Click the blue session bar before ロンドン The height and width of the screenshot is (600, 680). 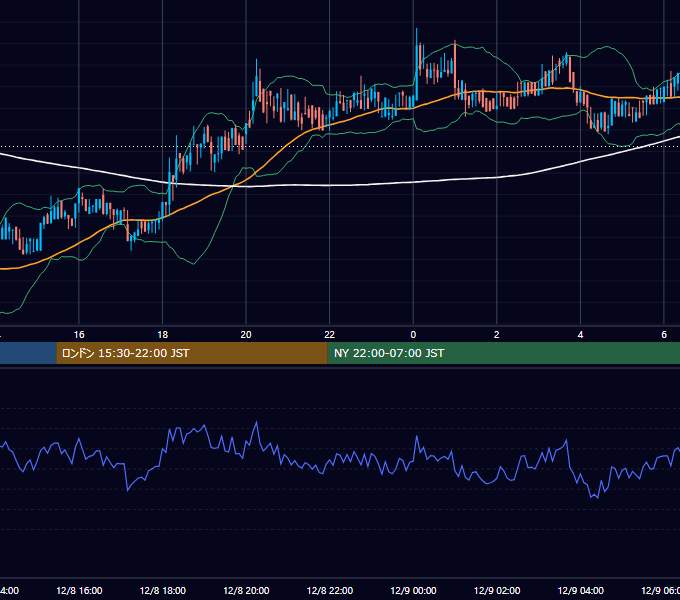click(28, 353)
